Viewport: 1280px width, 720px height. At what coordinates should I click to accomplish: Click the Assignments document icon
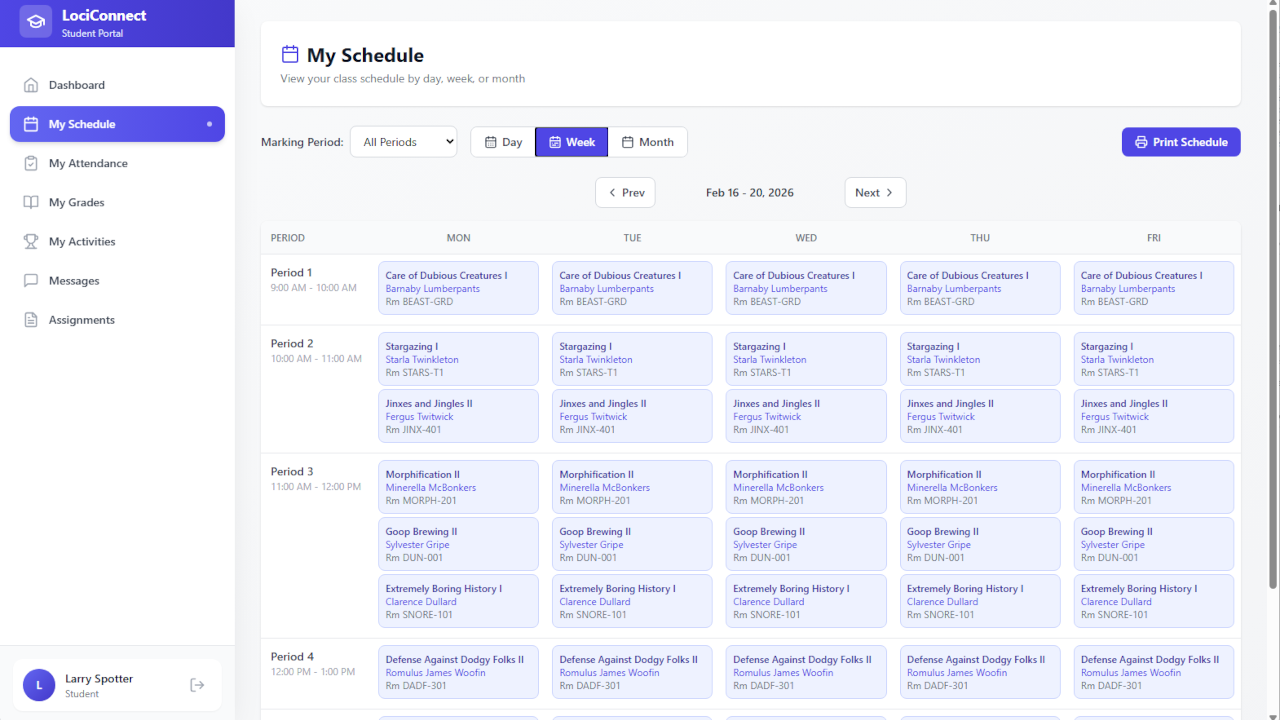coord(31,320)
